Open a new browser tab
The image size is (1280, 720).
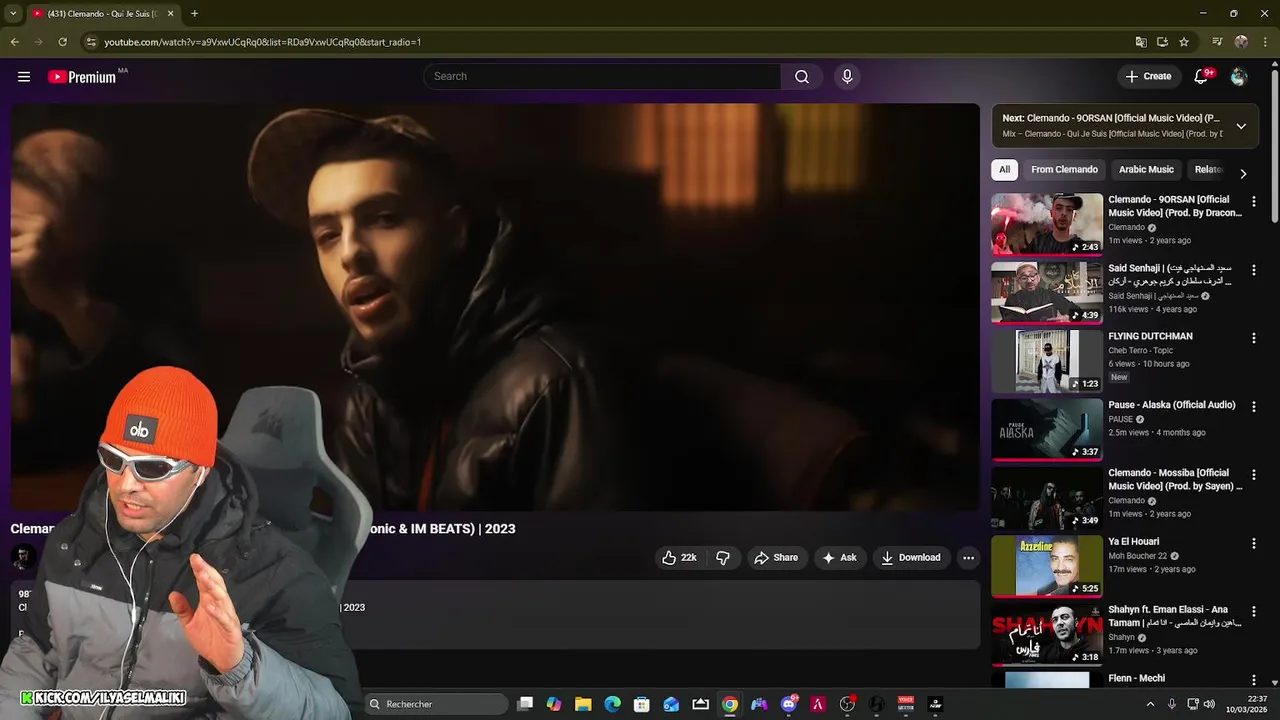(194, 13)
